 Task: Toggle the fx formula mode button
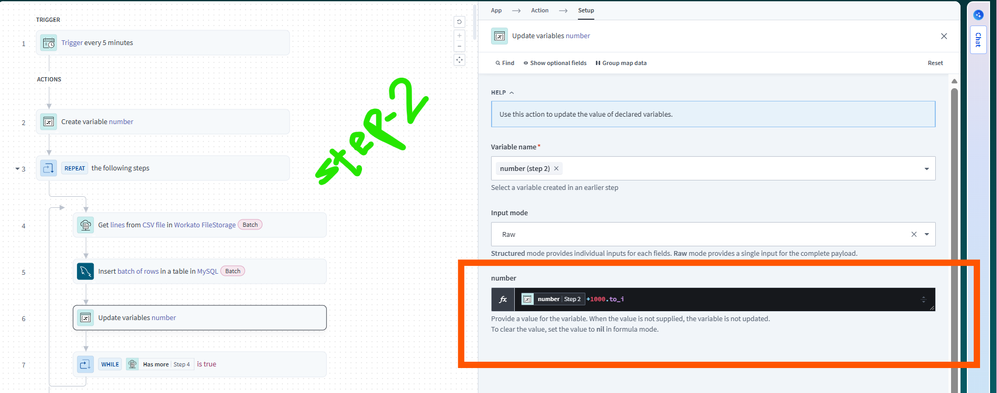[x=503, y=299]
